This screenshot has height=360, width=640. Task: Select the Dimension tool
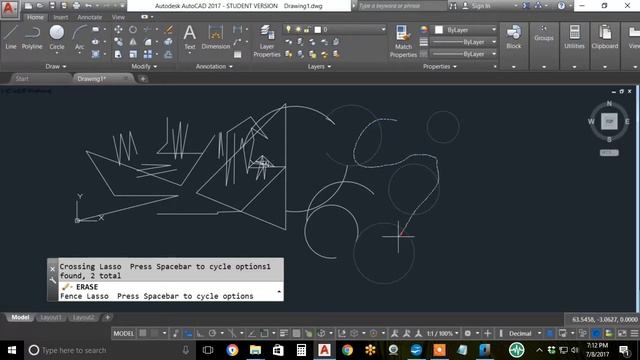pyautogui.click(x=216, y=37)
